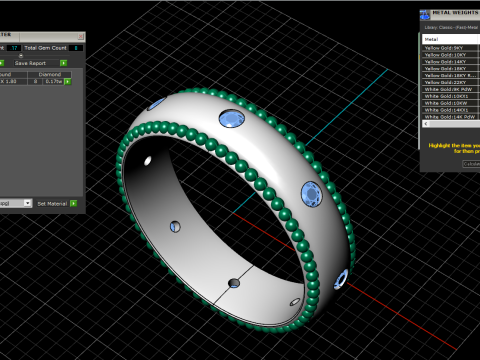The image size is (480, 360).
Task: Click the green arrow at Diamond row end
Action: point(67,82)
